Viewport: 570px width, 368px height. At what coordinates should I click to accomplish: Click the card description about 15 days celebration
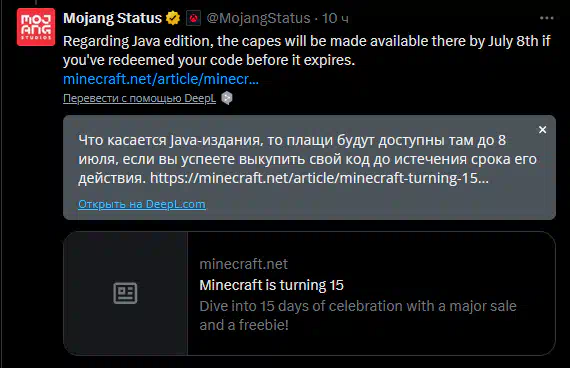[358, 316]
